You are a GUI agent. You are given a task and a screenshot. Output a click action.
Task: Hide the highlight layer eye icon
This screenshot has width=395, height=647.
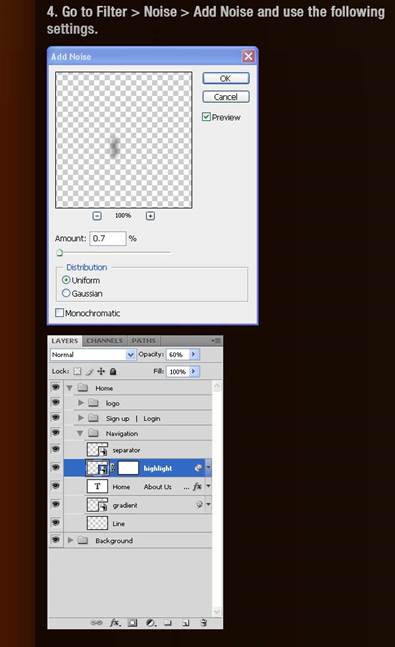click(55, 467)
